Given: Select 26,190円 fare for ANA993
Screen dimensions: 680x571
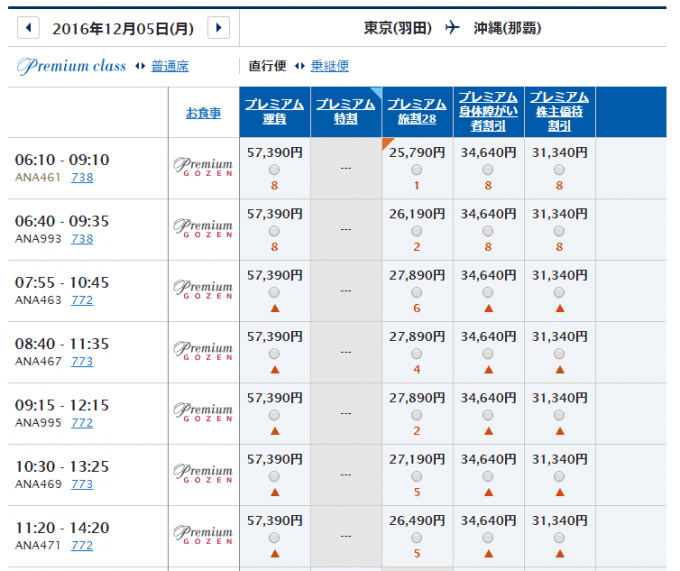Looking at the screenshot, I should coord(416,231).
